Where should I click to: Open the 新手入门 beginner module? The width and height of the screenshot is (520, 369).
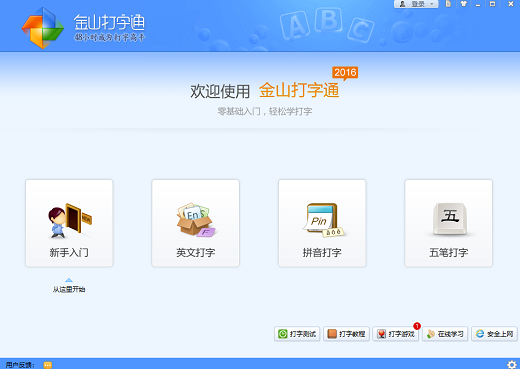pos(69,223)
